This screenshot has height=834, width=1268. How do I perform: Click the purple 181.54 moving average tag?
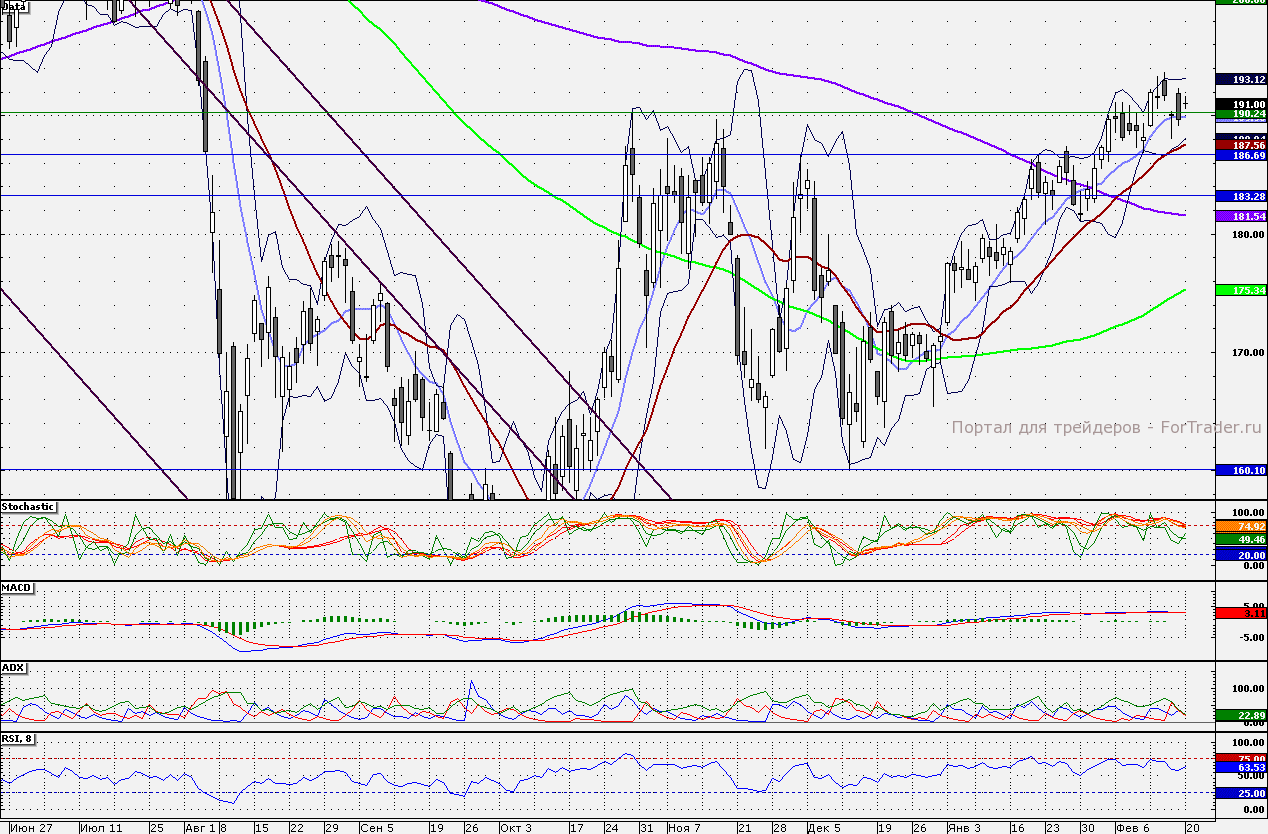click(x=1240, y=216)
